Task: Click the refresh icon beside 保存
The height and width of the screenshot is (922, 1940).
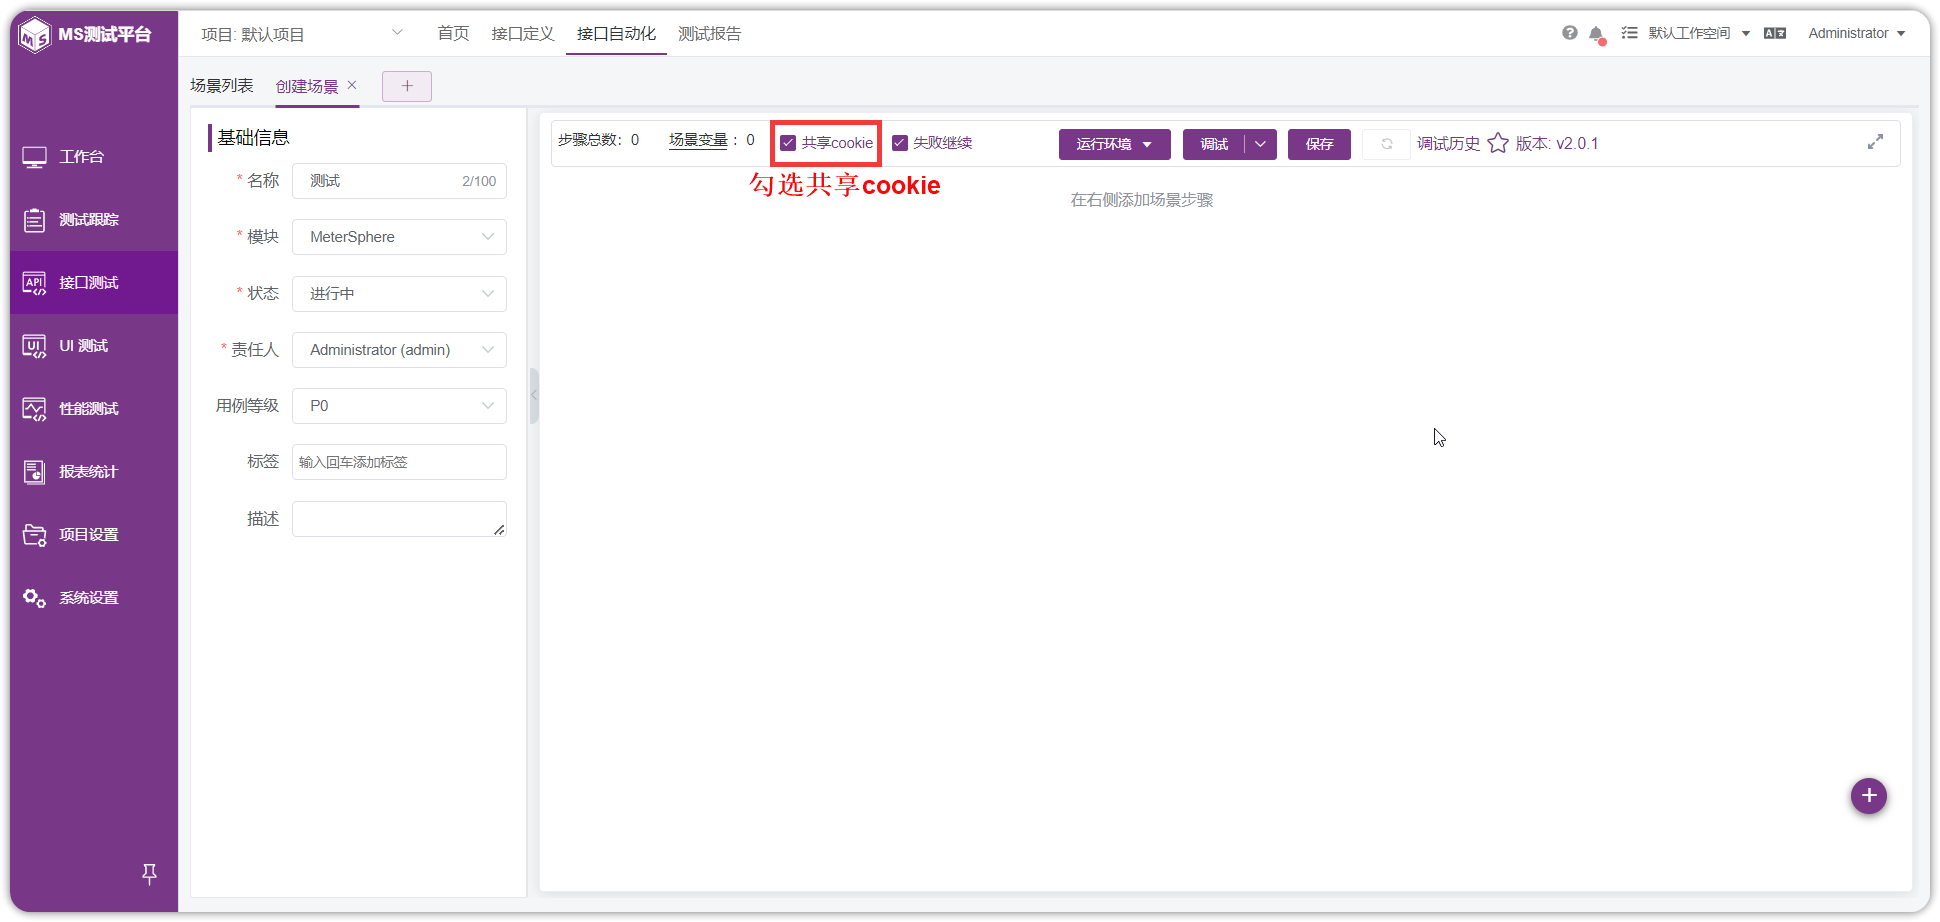Action: pos(1387,144)
